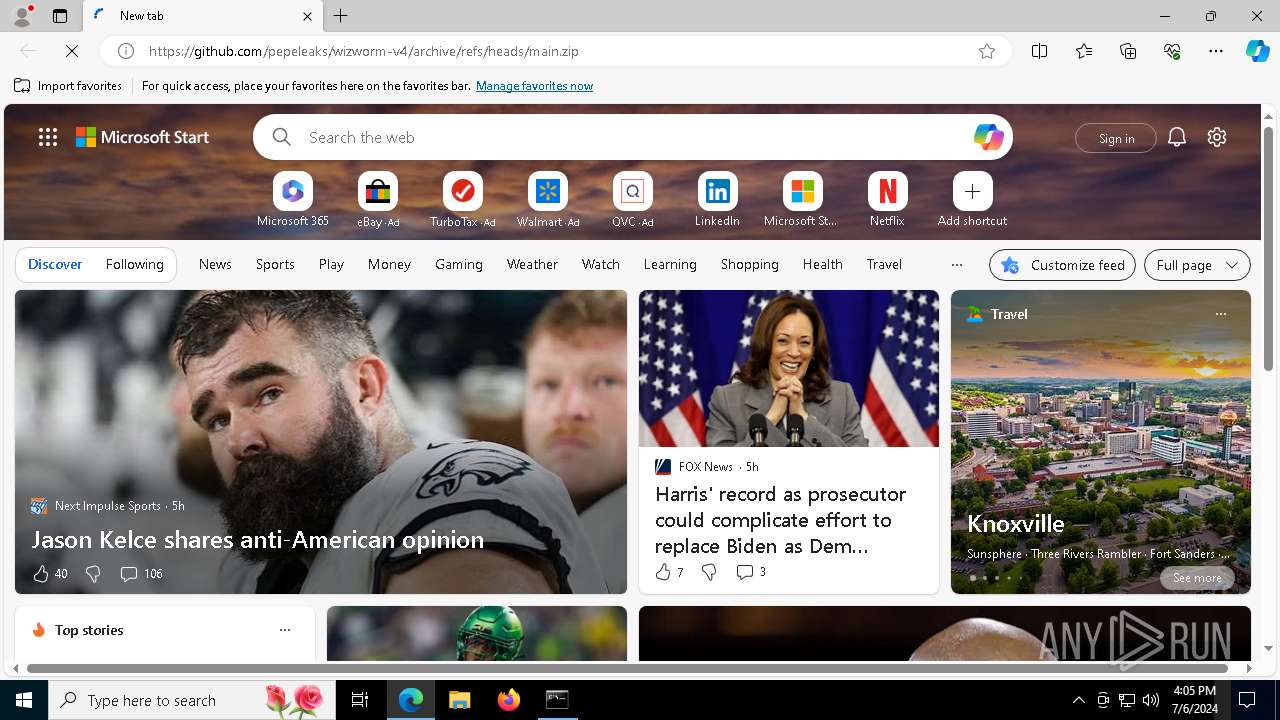Open Top stories options ellipsis

[285, 630]
